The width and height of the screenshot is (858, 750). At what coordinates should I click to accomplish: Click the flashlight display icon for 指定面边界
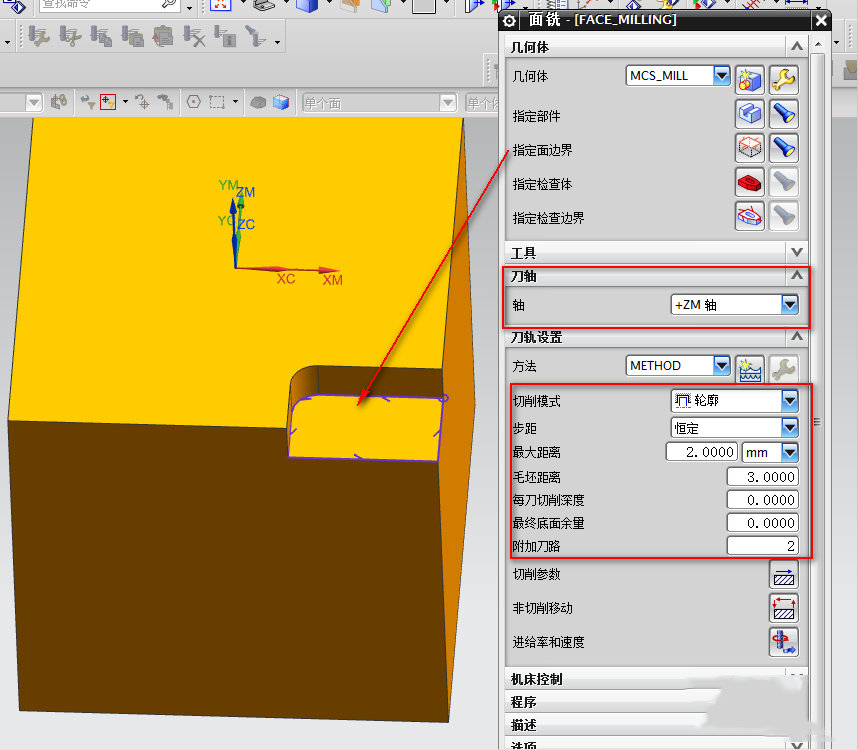tap(783, 148)
